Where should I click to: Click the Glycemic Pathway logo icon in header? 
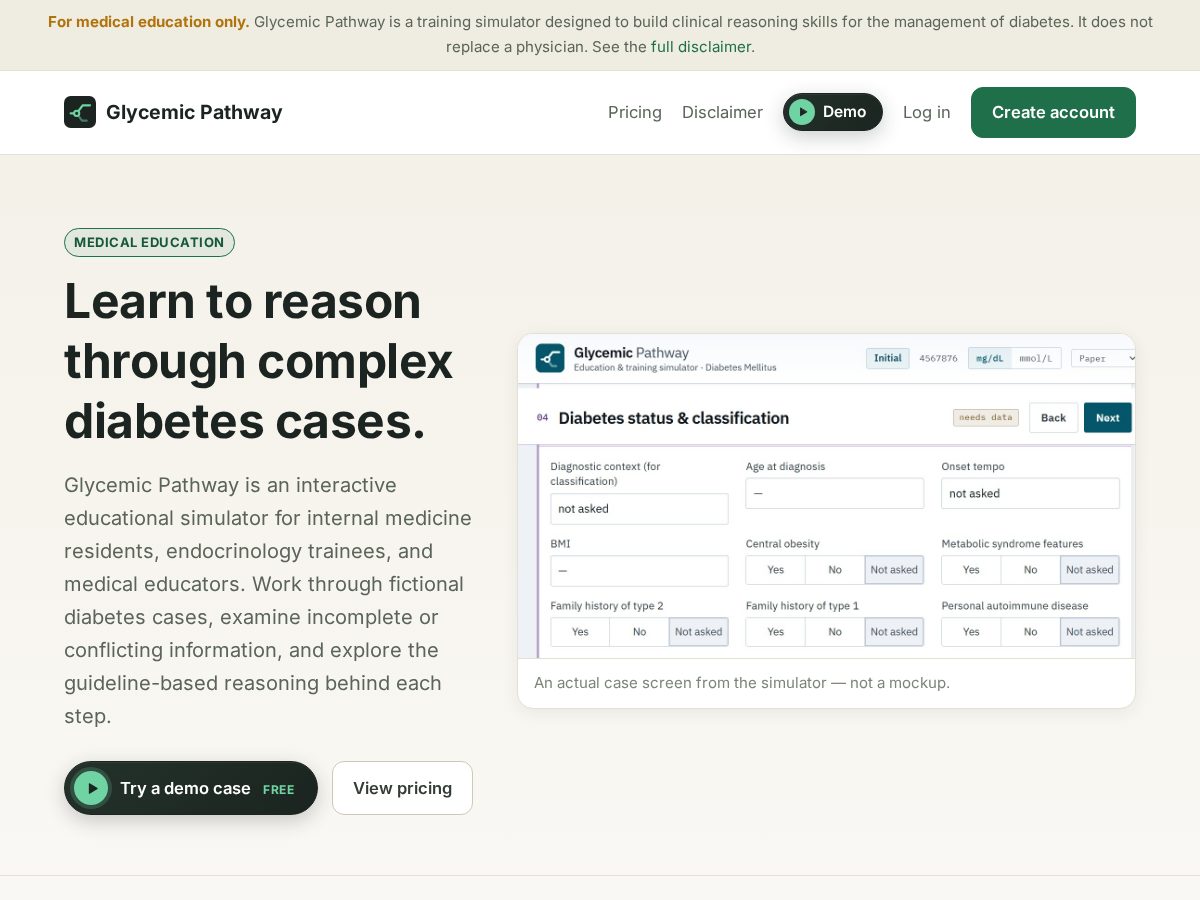coord(80,112)
